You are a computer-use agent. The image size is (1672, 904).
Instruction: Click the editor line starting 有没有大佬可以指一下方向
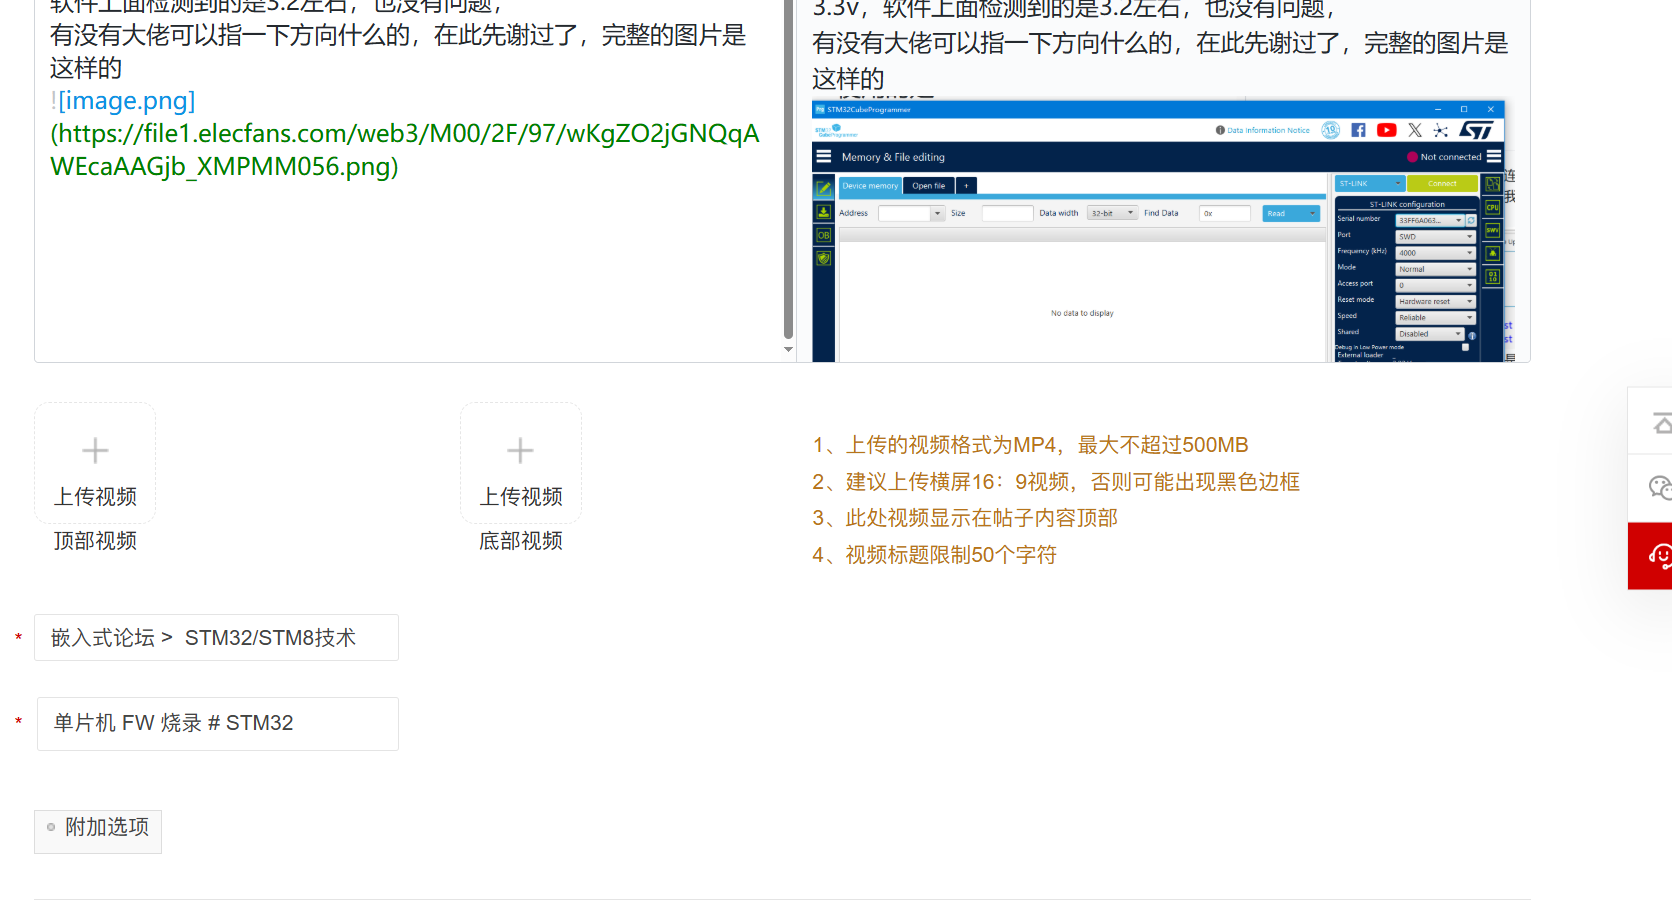click(398, 51)
